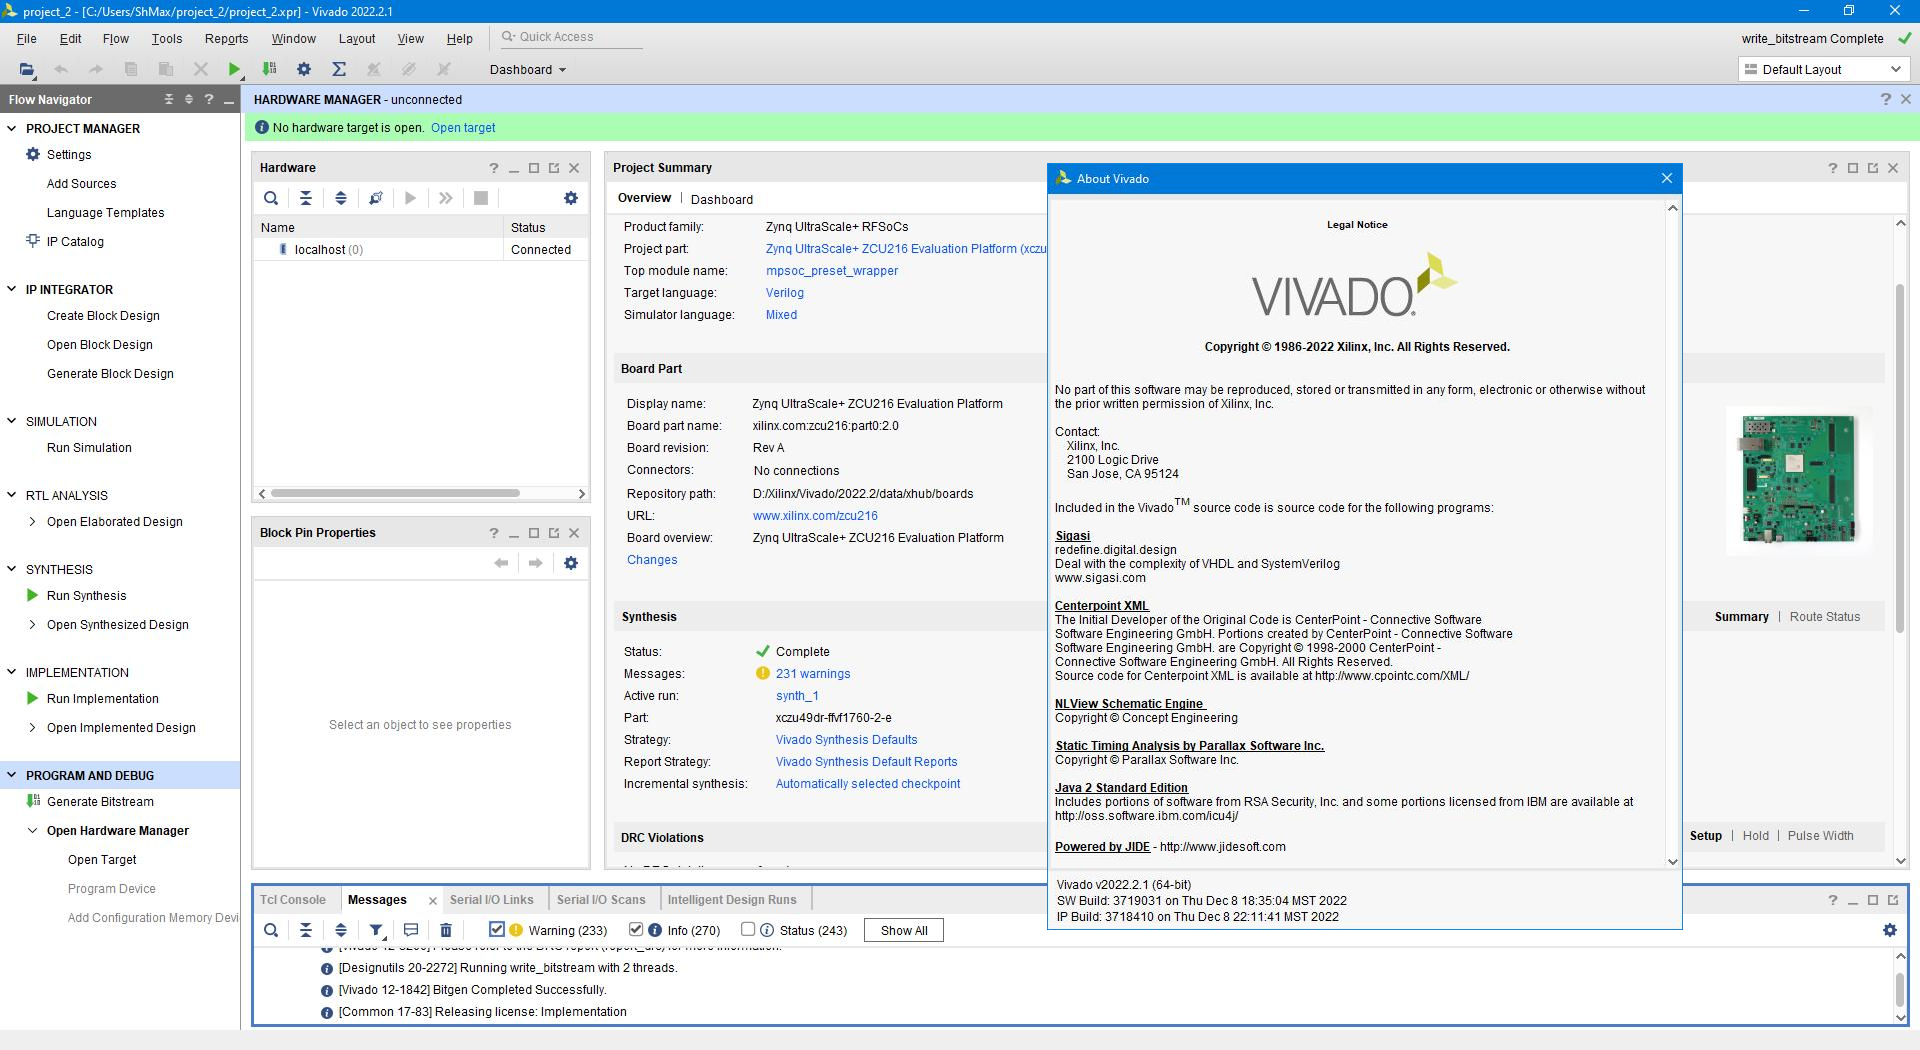Click help icon of Hardware Manager header
This screenshot has width=1920, height=1050.
click(x=1886, y=99)
